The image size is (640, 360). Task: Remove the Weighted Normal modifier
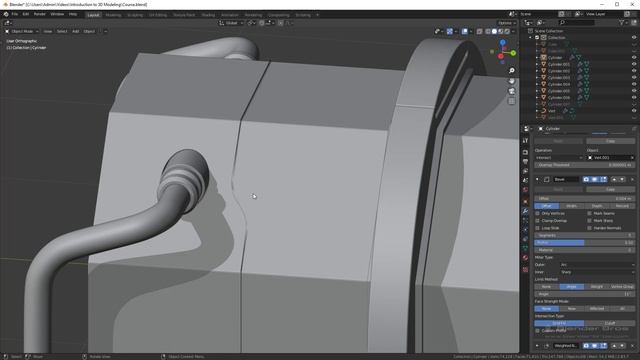(x=632, y=346)
